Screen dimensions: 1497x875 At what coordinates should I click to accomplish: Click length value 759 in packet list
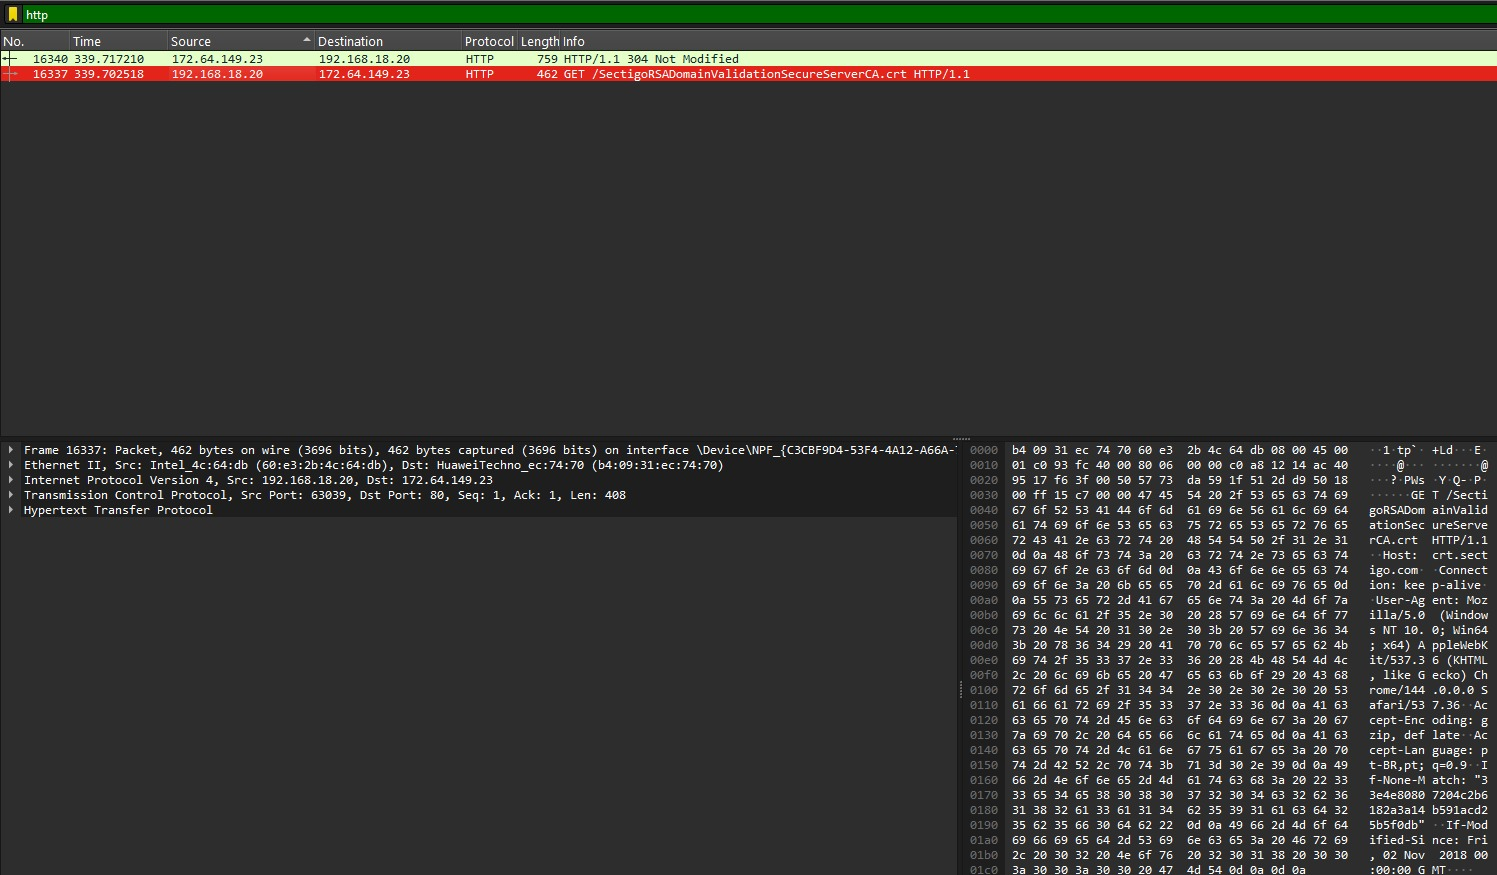tap(547, 59)
